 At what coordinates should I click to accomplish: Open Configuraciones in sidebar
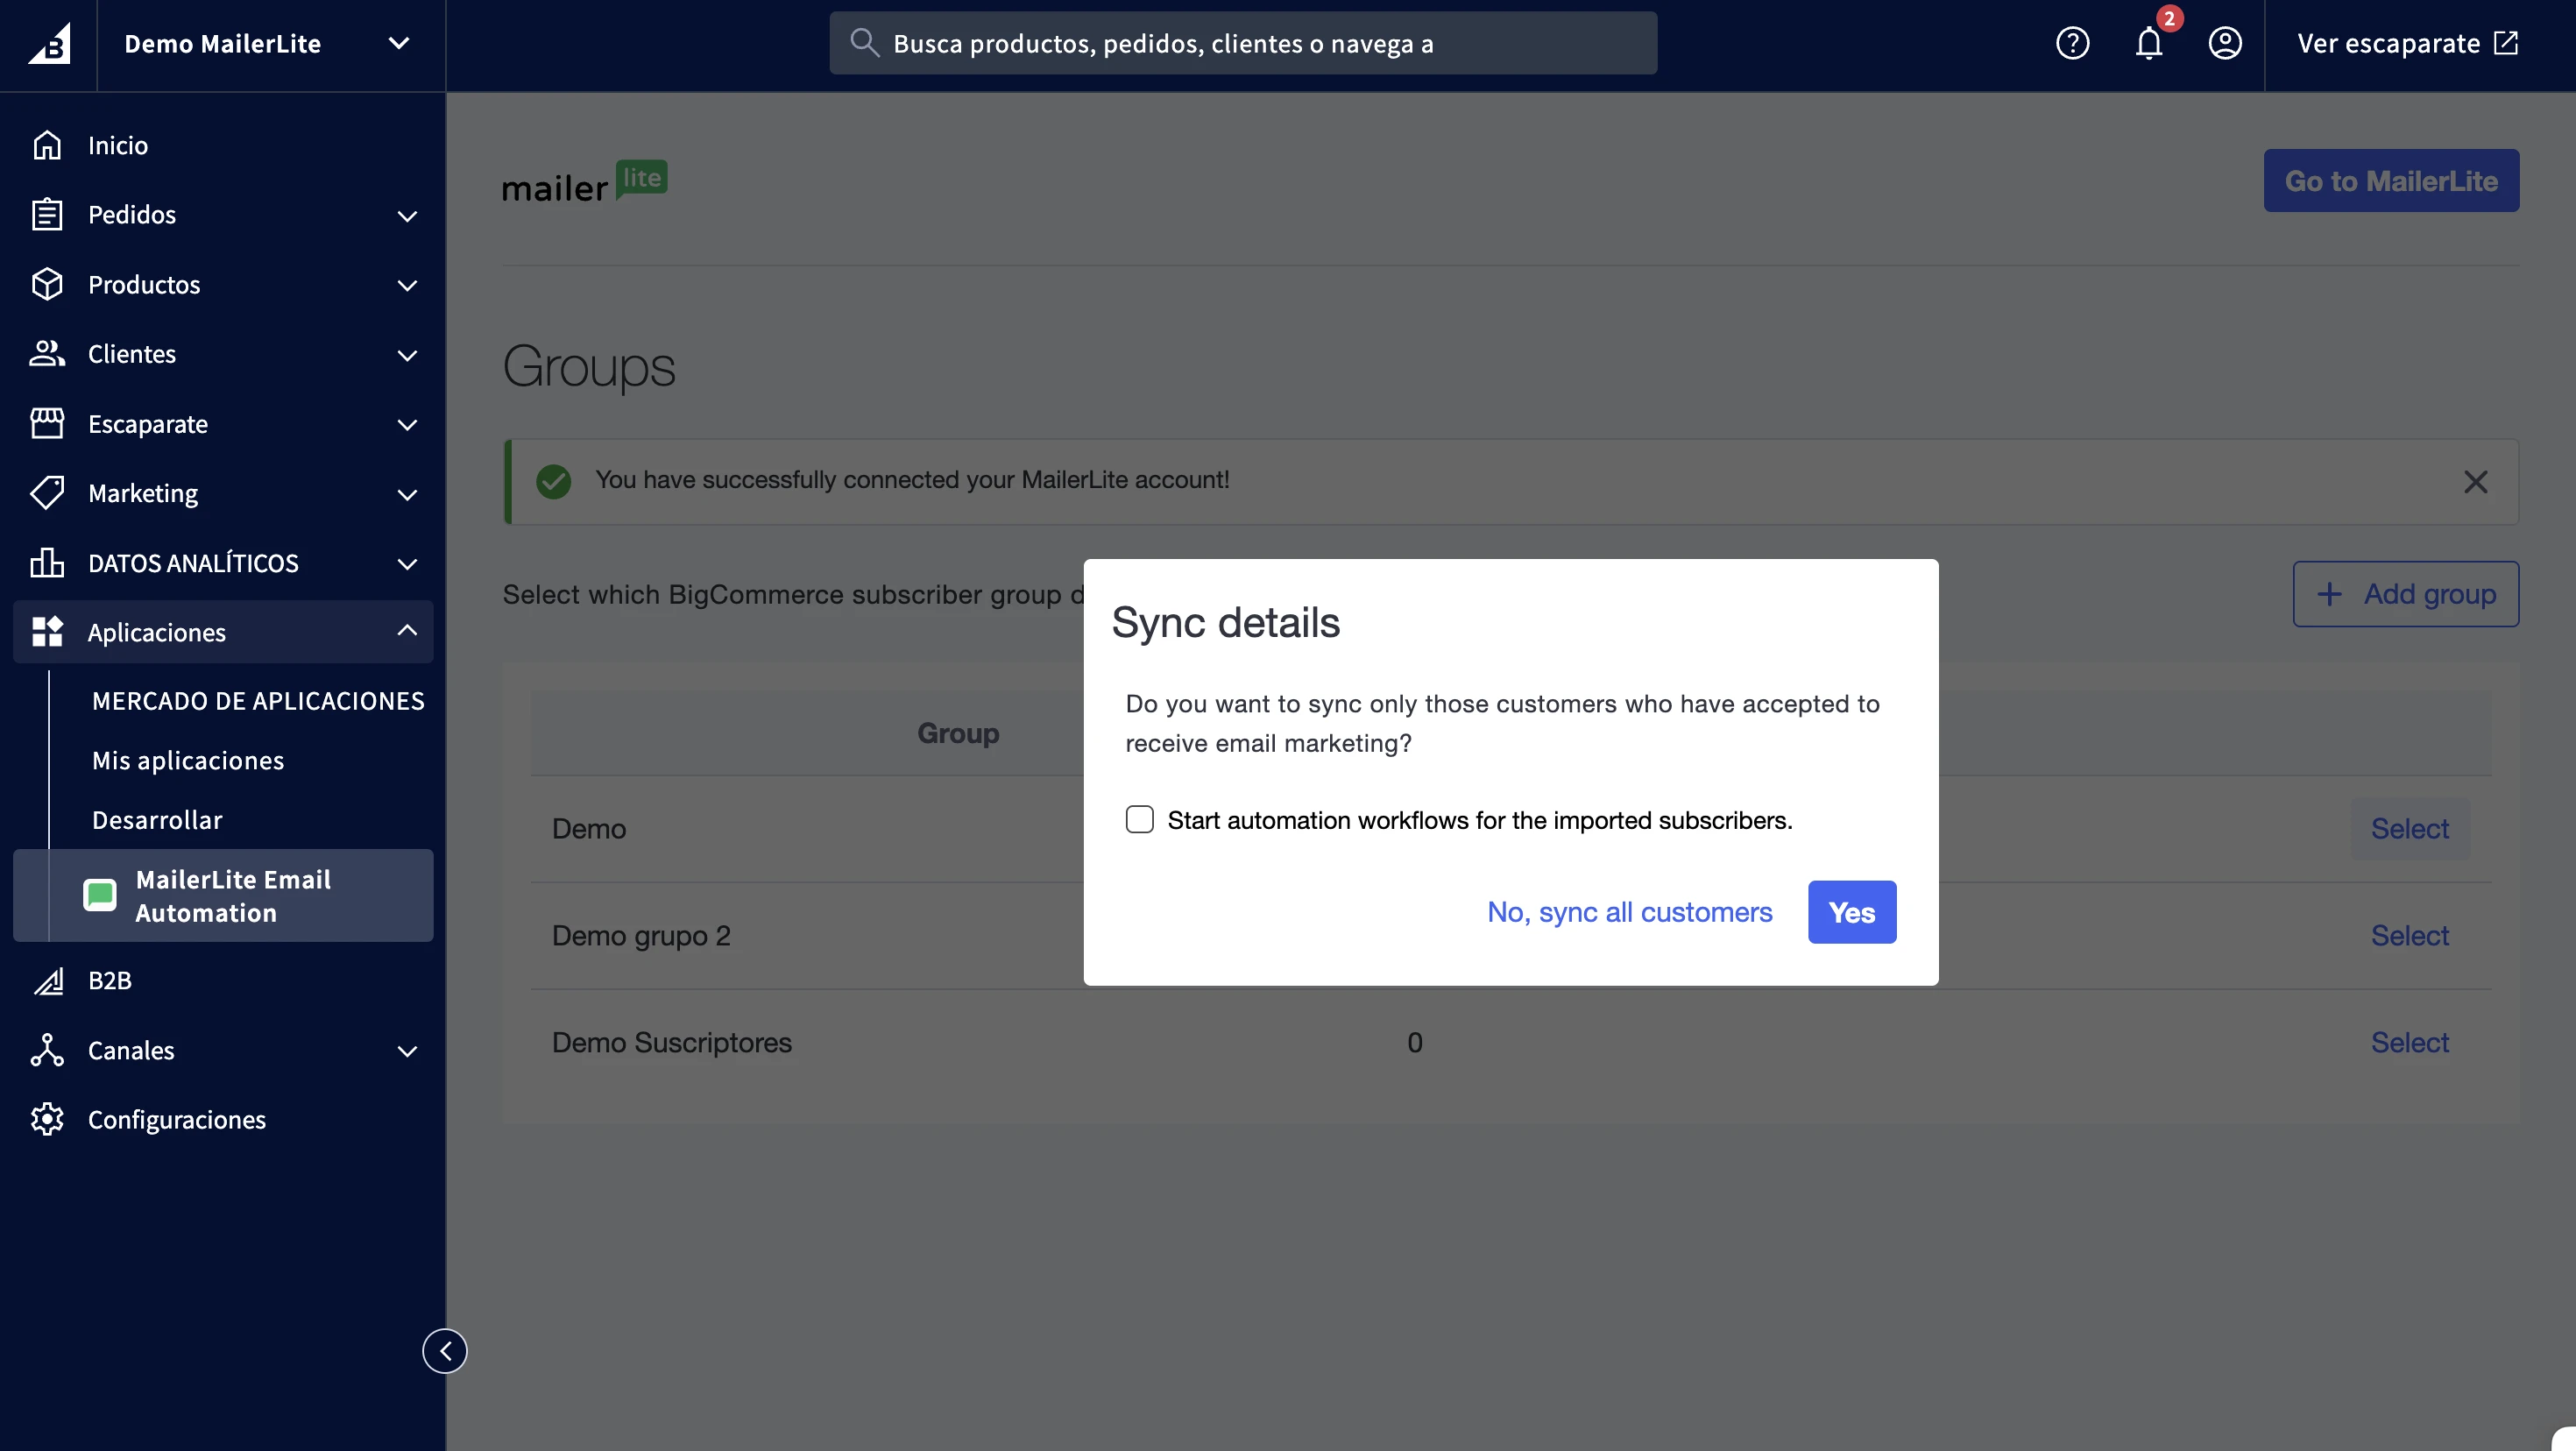tap(177, 1119)
